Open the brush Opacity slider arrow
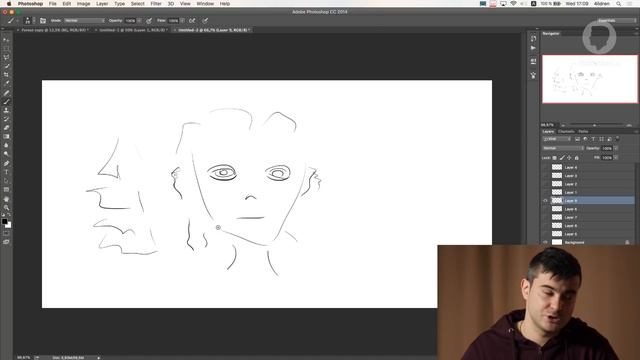This screenshot has height=360, width=640. (139, 20)
